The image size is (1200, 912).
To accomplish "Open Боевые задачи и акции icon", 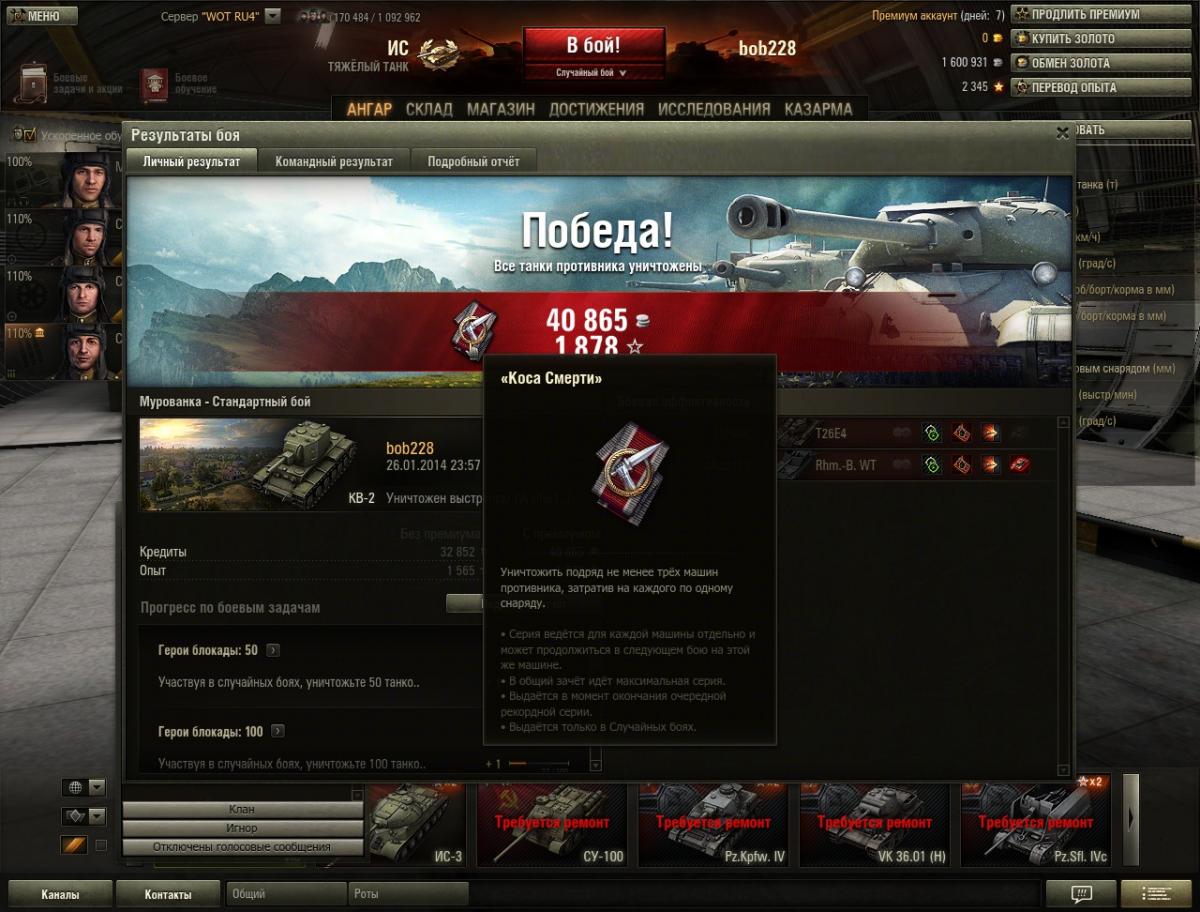I will click(32, 84).
